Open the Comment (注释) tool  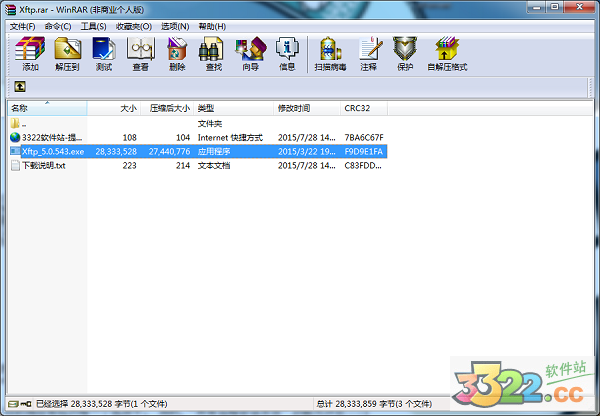tap(369, 54)
